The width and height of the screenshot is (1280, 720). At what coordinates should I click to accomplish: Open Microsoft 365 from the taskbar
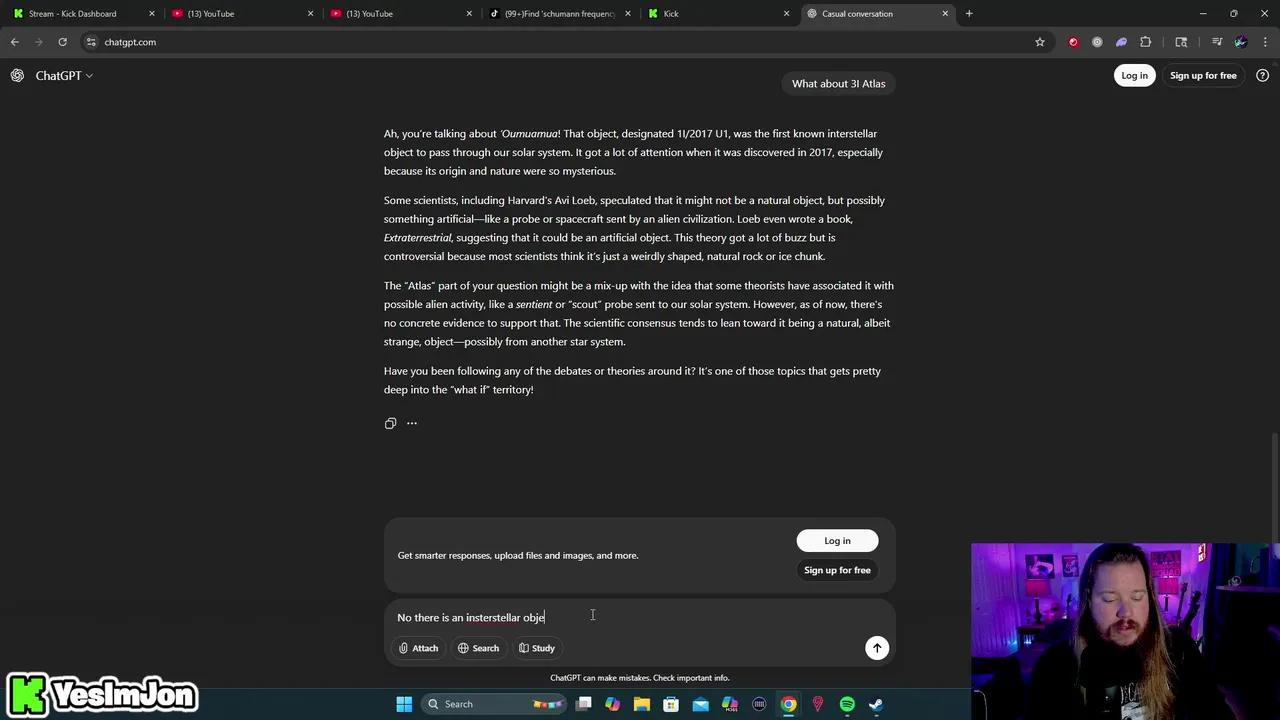coord(730,704)
